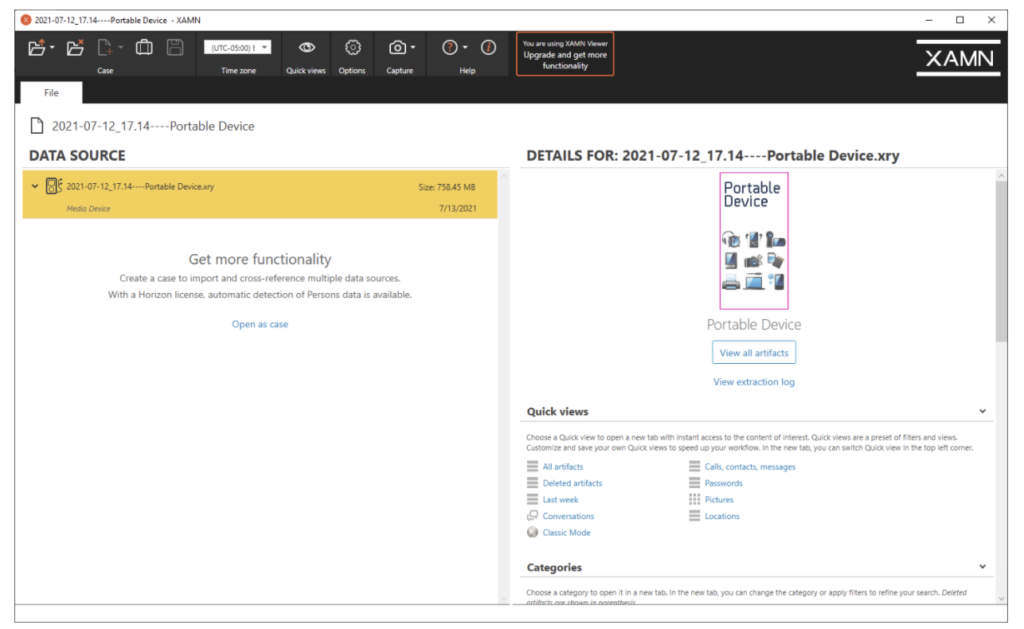Screen dimensions: 1024x629
Task: Click the list icon beside Passwords
Action: (694, 483)
